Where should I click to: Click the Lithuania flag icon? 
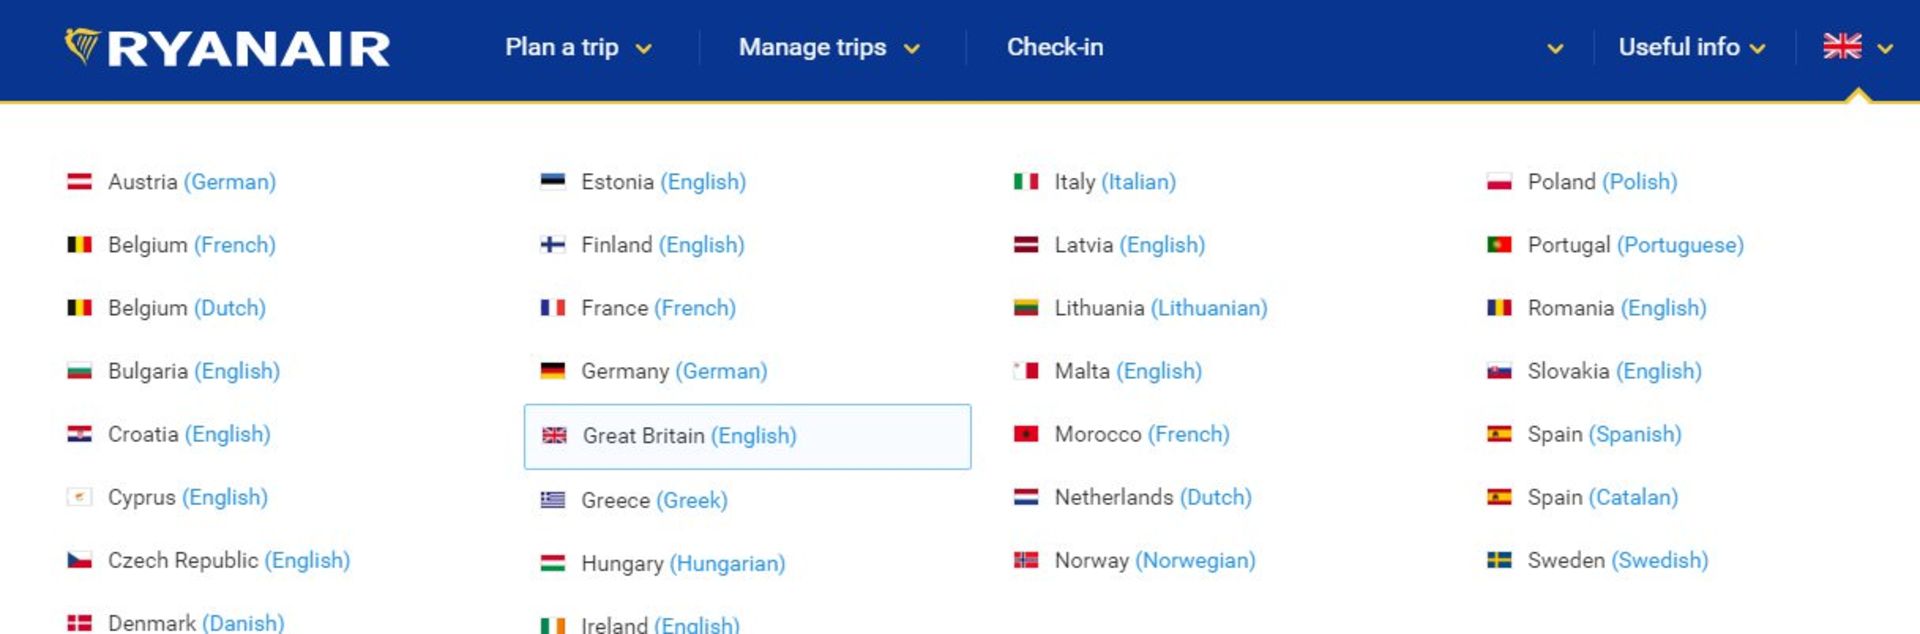[x=1026, y=308]
